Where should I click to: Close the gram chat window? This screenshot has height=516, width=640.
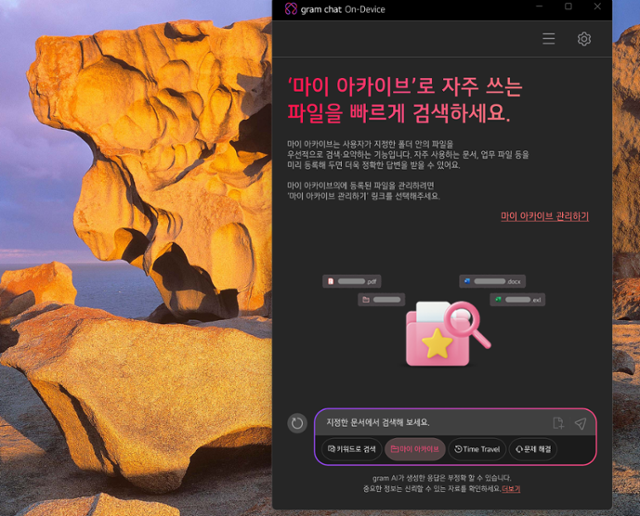pos(597,7)
